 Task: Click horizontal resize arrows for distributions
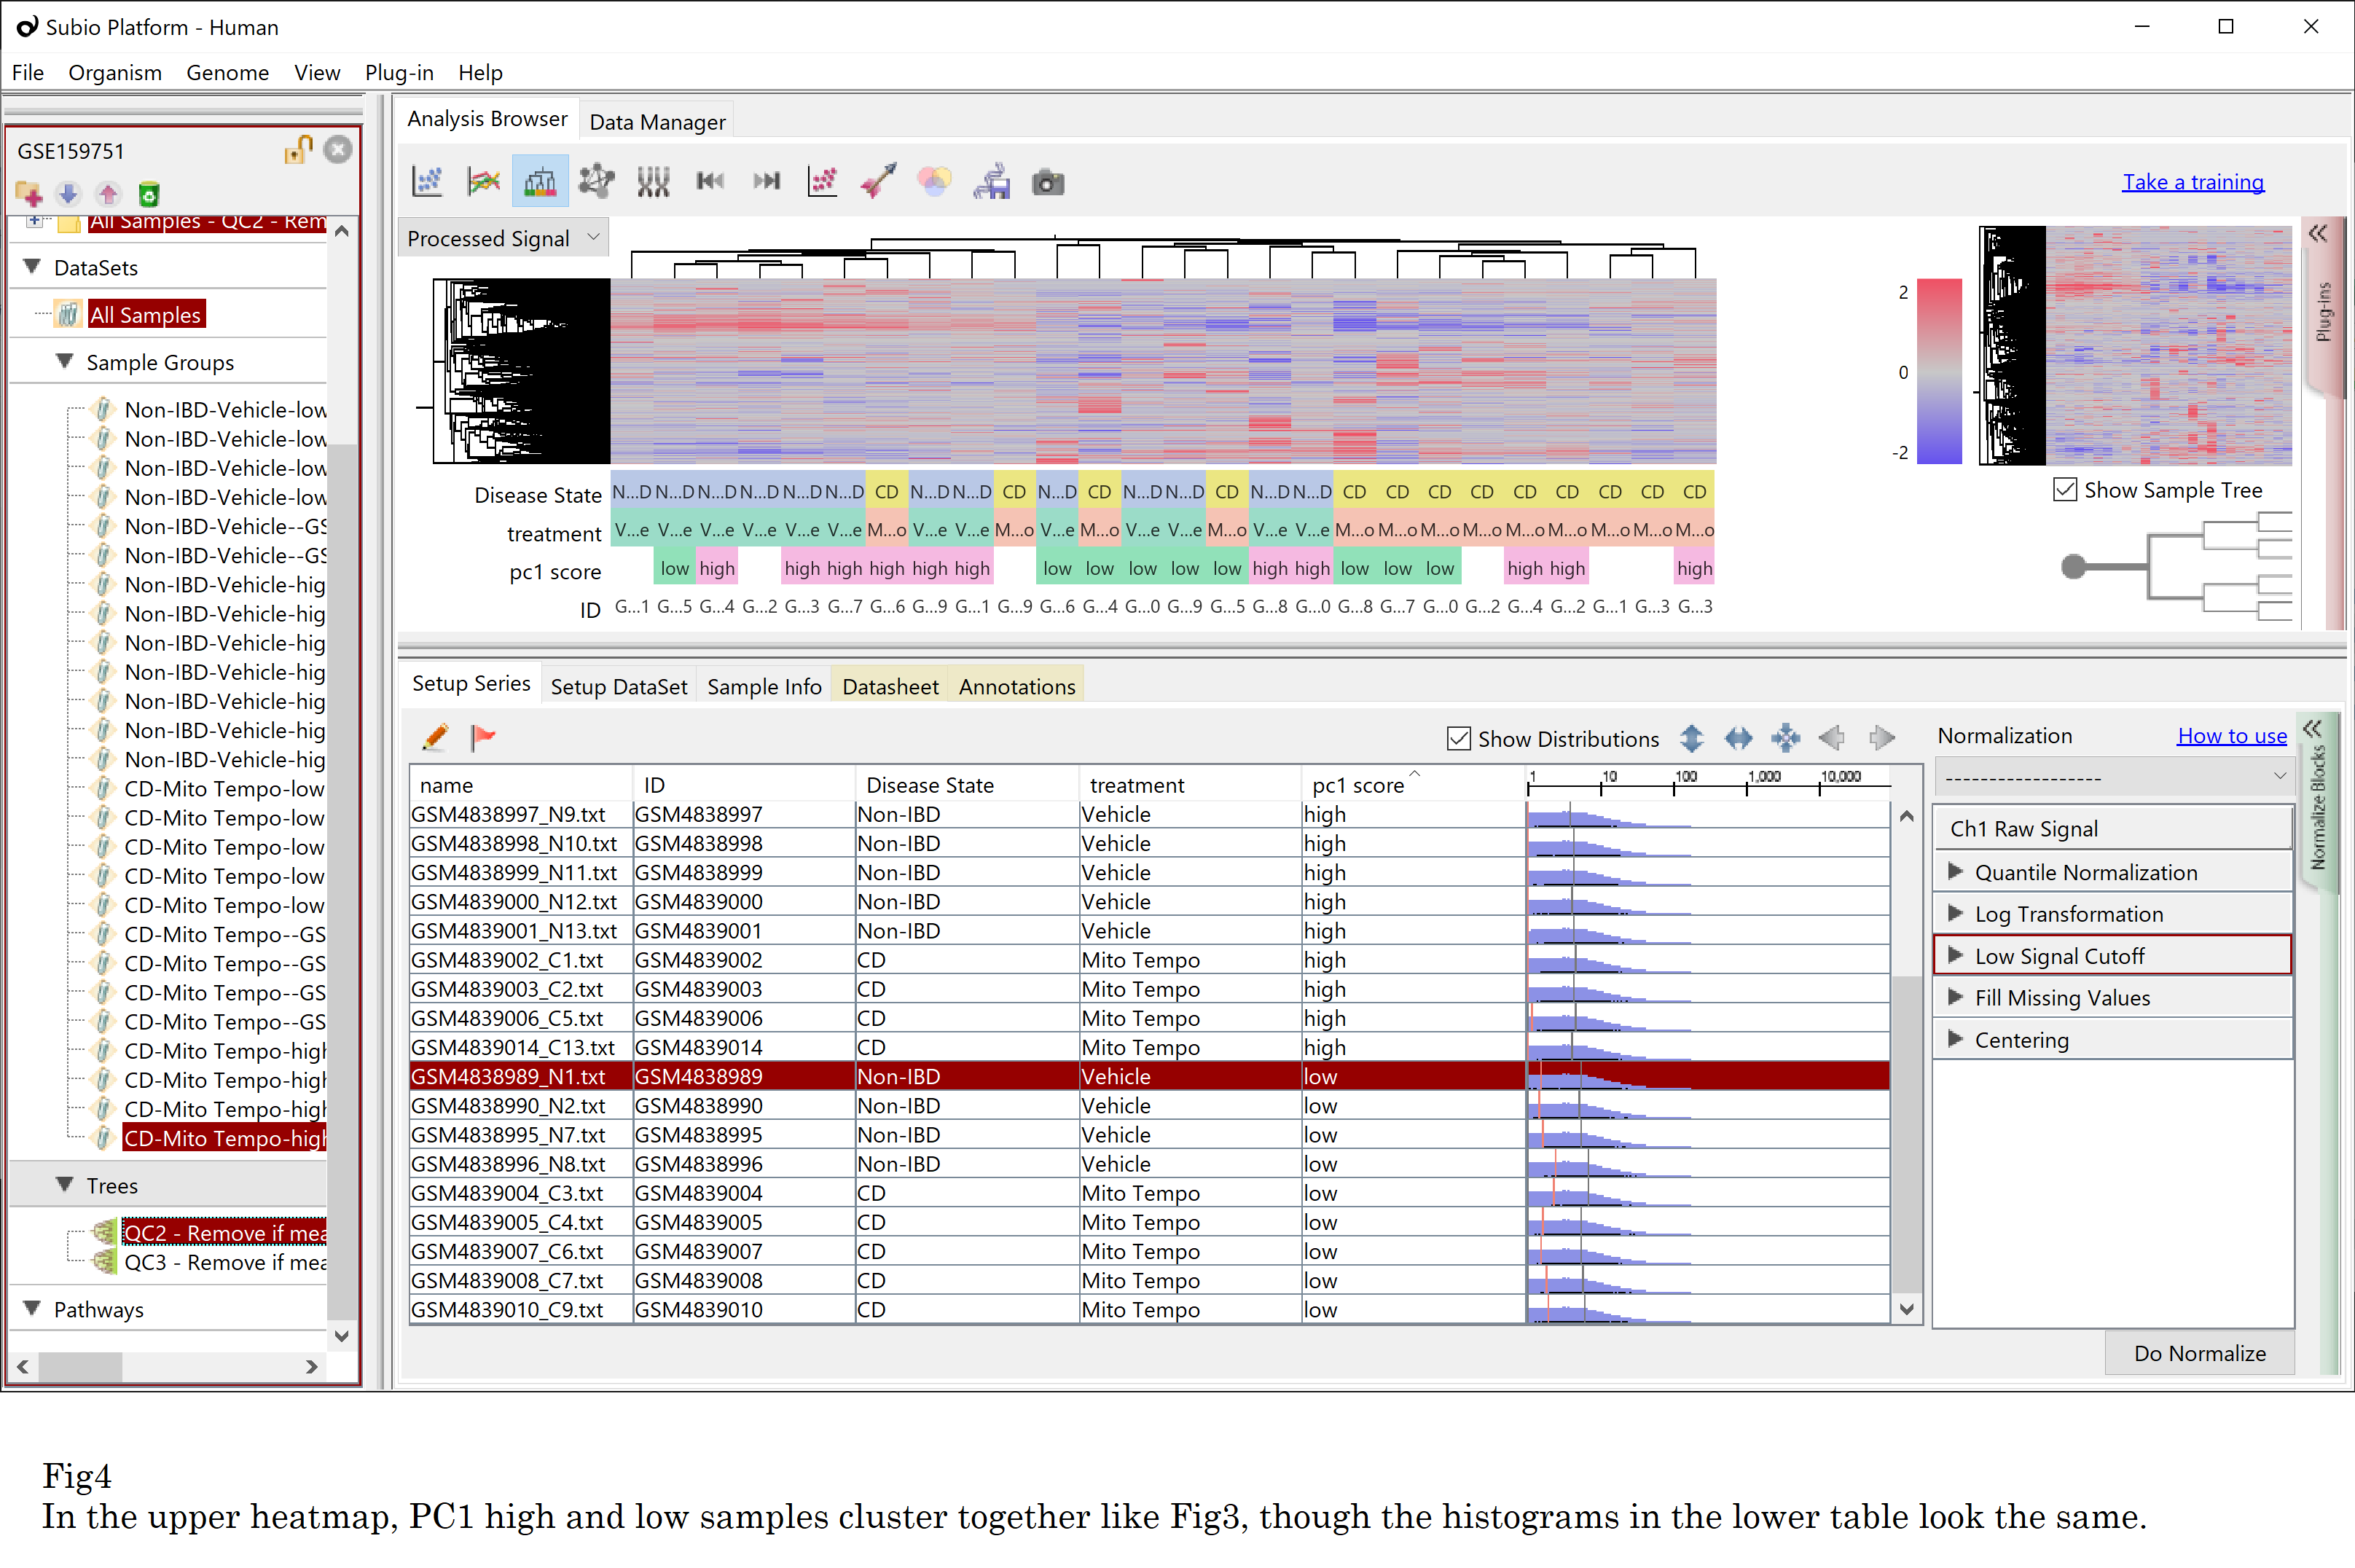click(x=1738, y=738)
